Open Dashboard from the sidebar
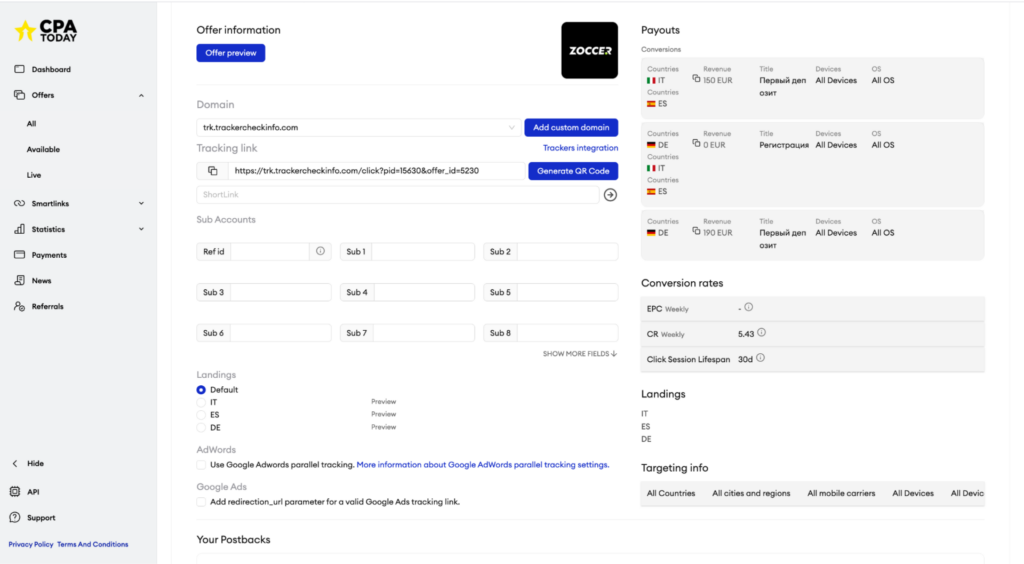This screenshot has height=564, width=1024. (51, 69)
